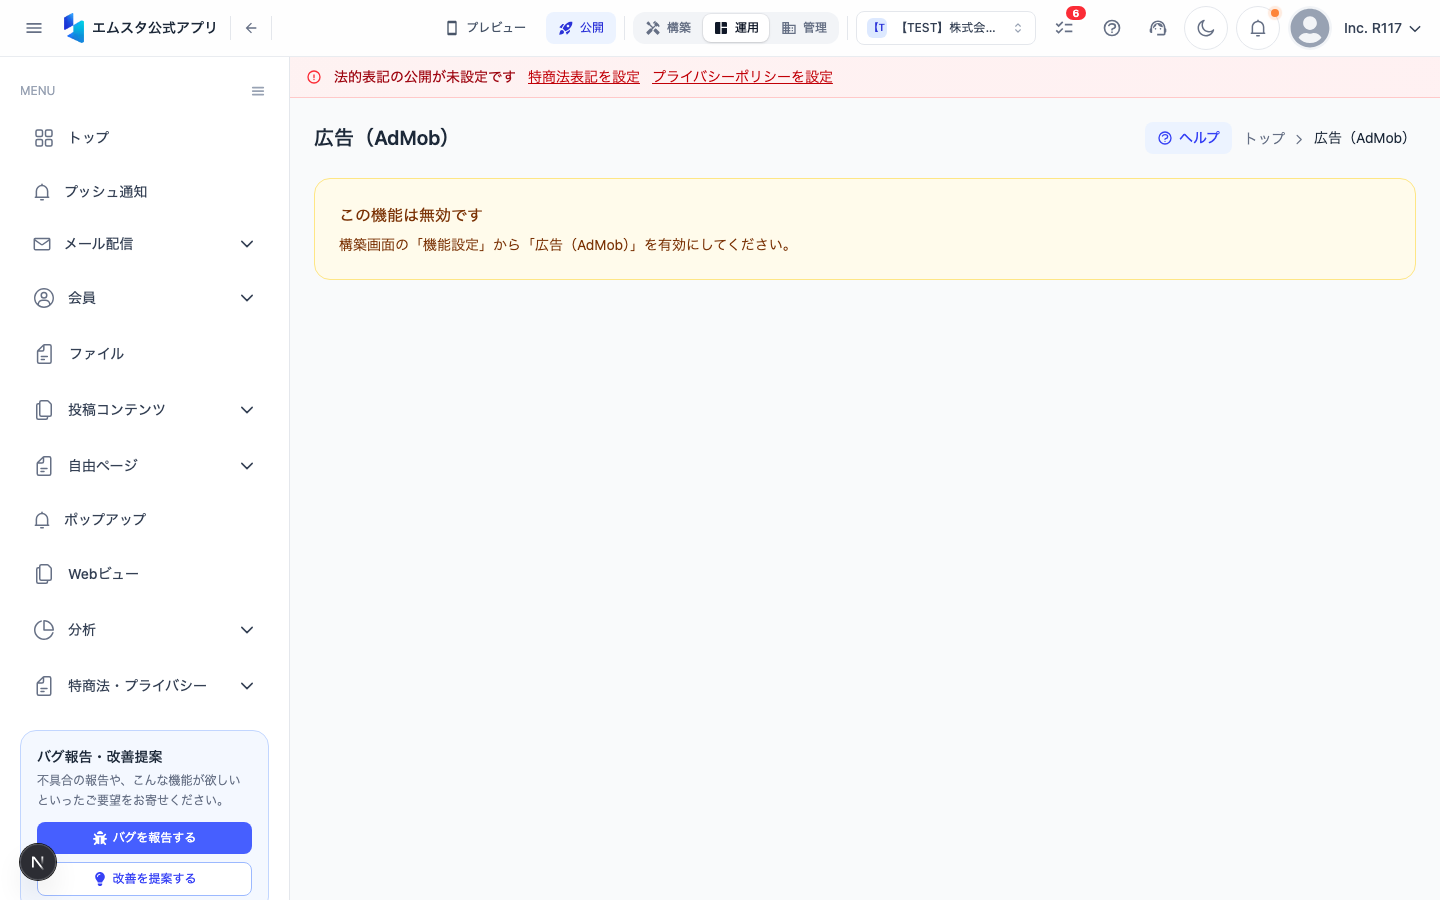Click the ヘルプ button
Image resolution: width=1440 pixels, height=900 pixels.
tap(1188, 138)
